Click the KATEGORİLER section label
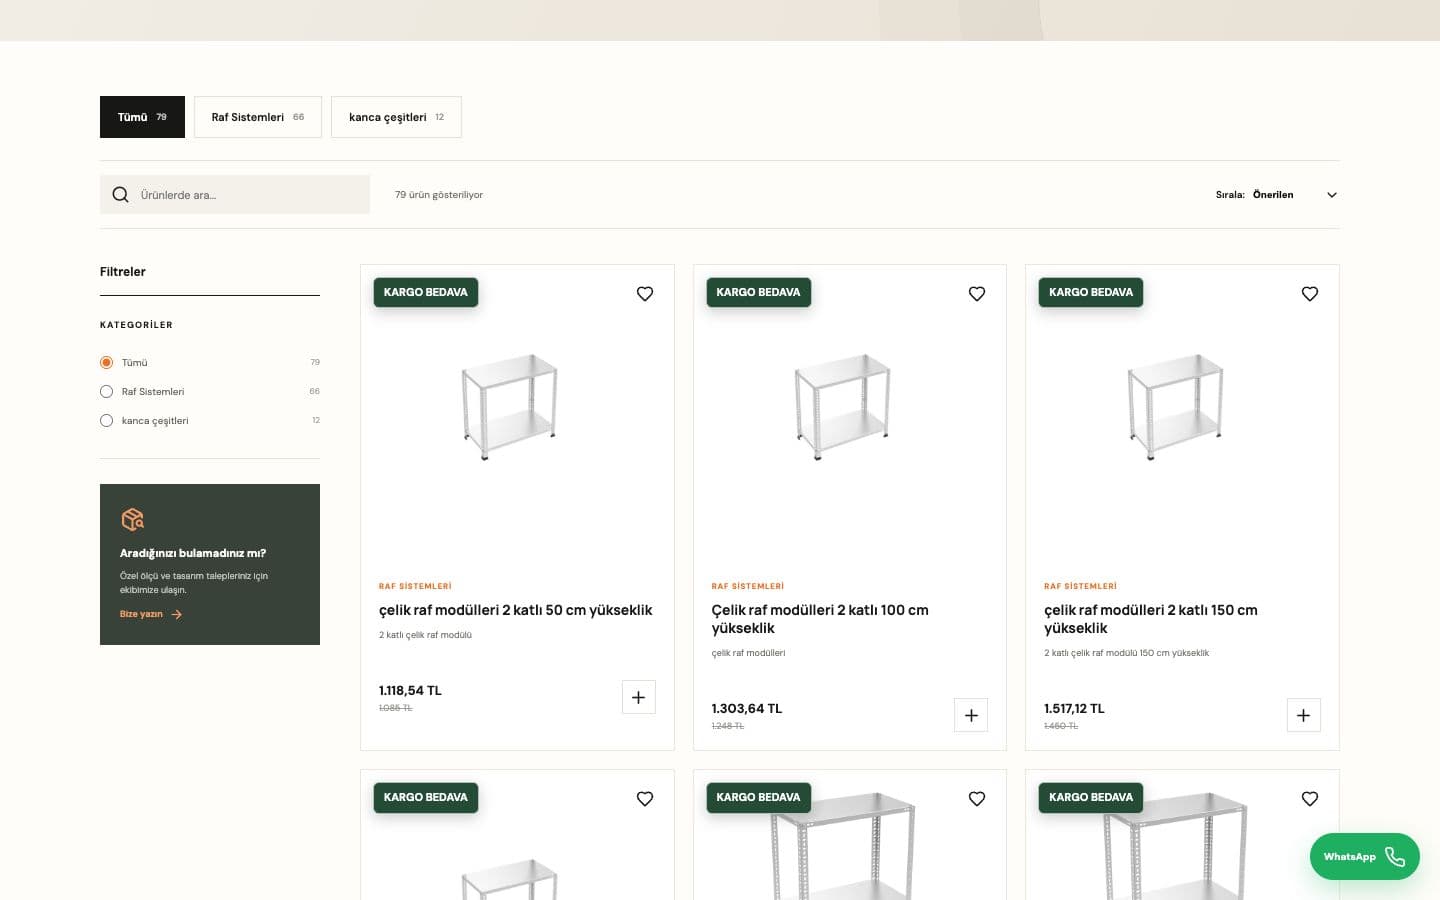 [x=136, y=325]
